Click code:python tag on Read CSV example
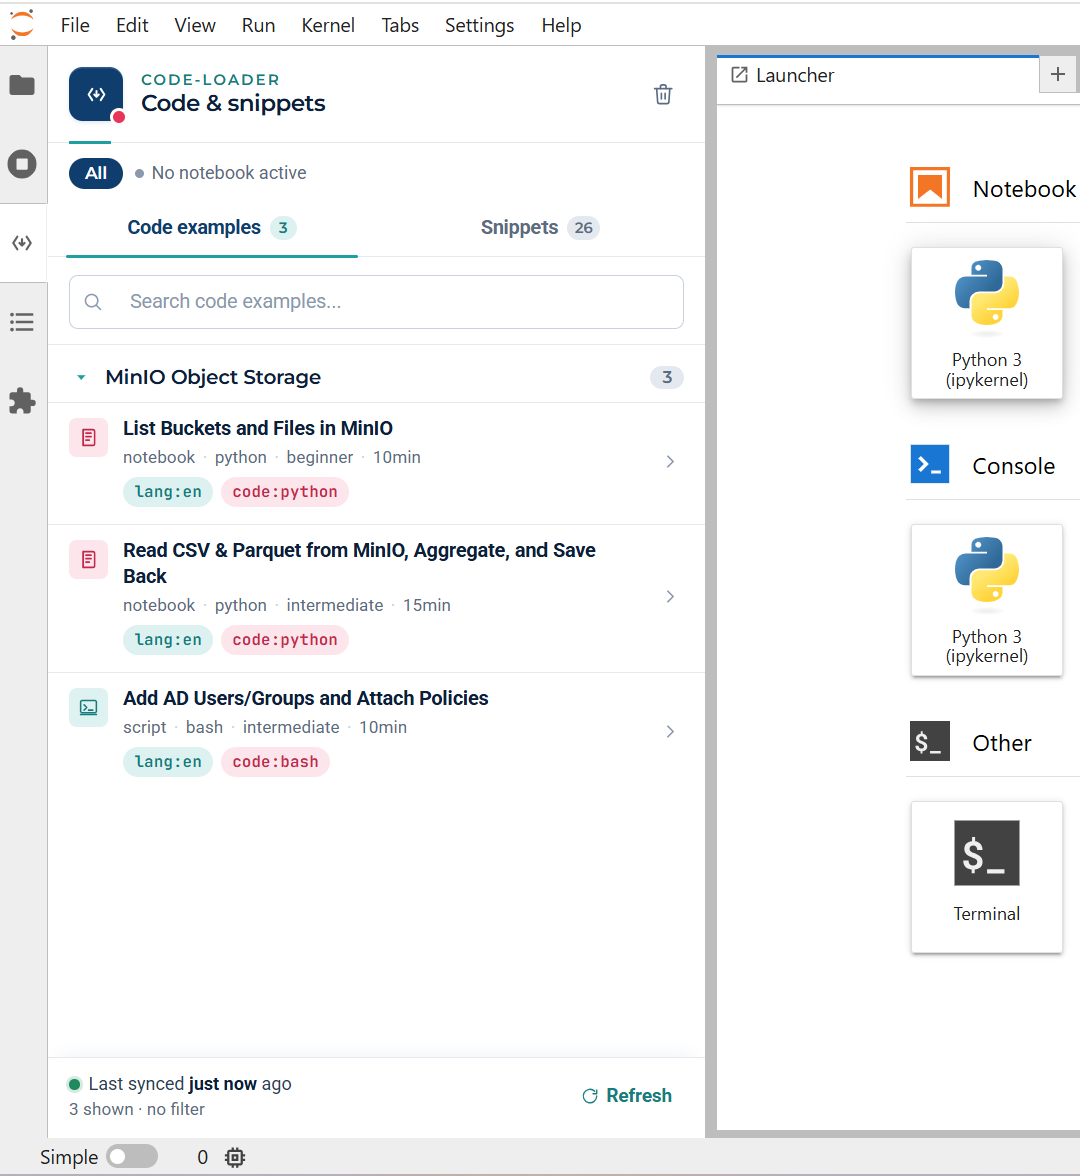The width and height of the screenshot is (1080, 1176). [x=285, y=640]
